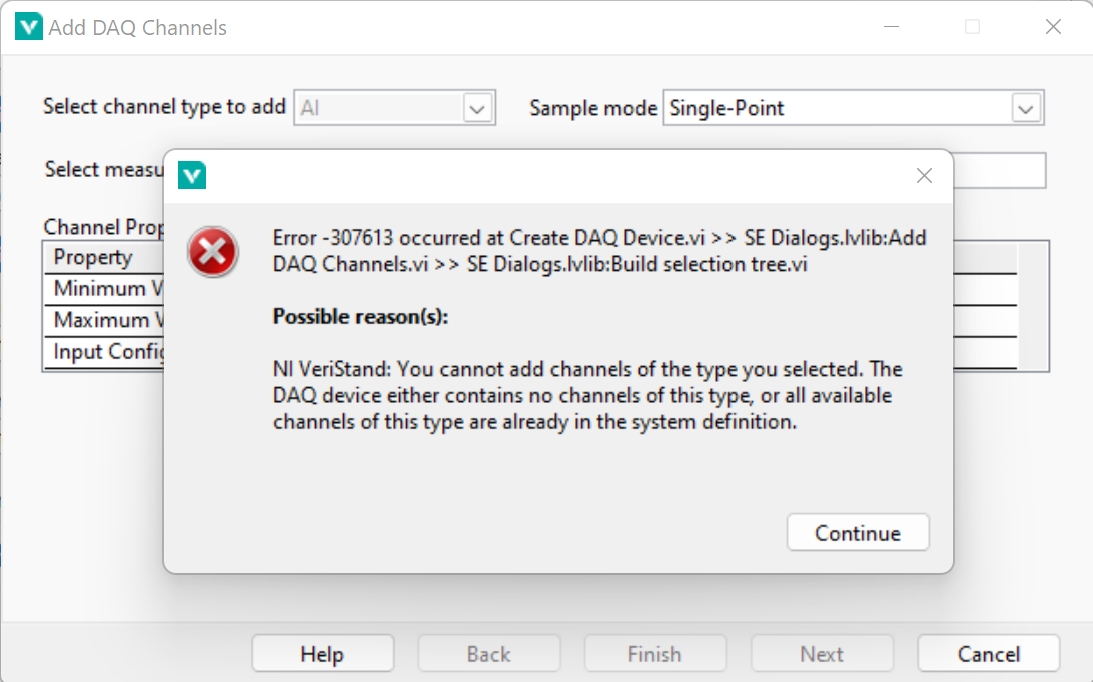This screenshot has height=682, width=1093.
Task: Click the Back button
Action: coord(489,654)
